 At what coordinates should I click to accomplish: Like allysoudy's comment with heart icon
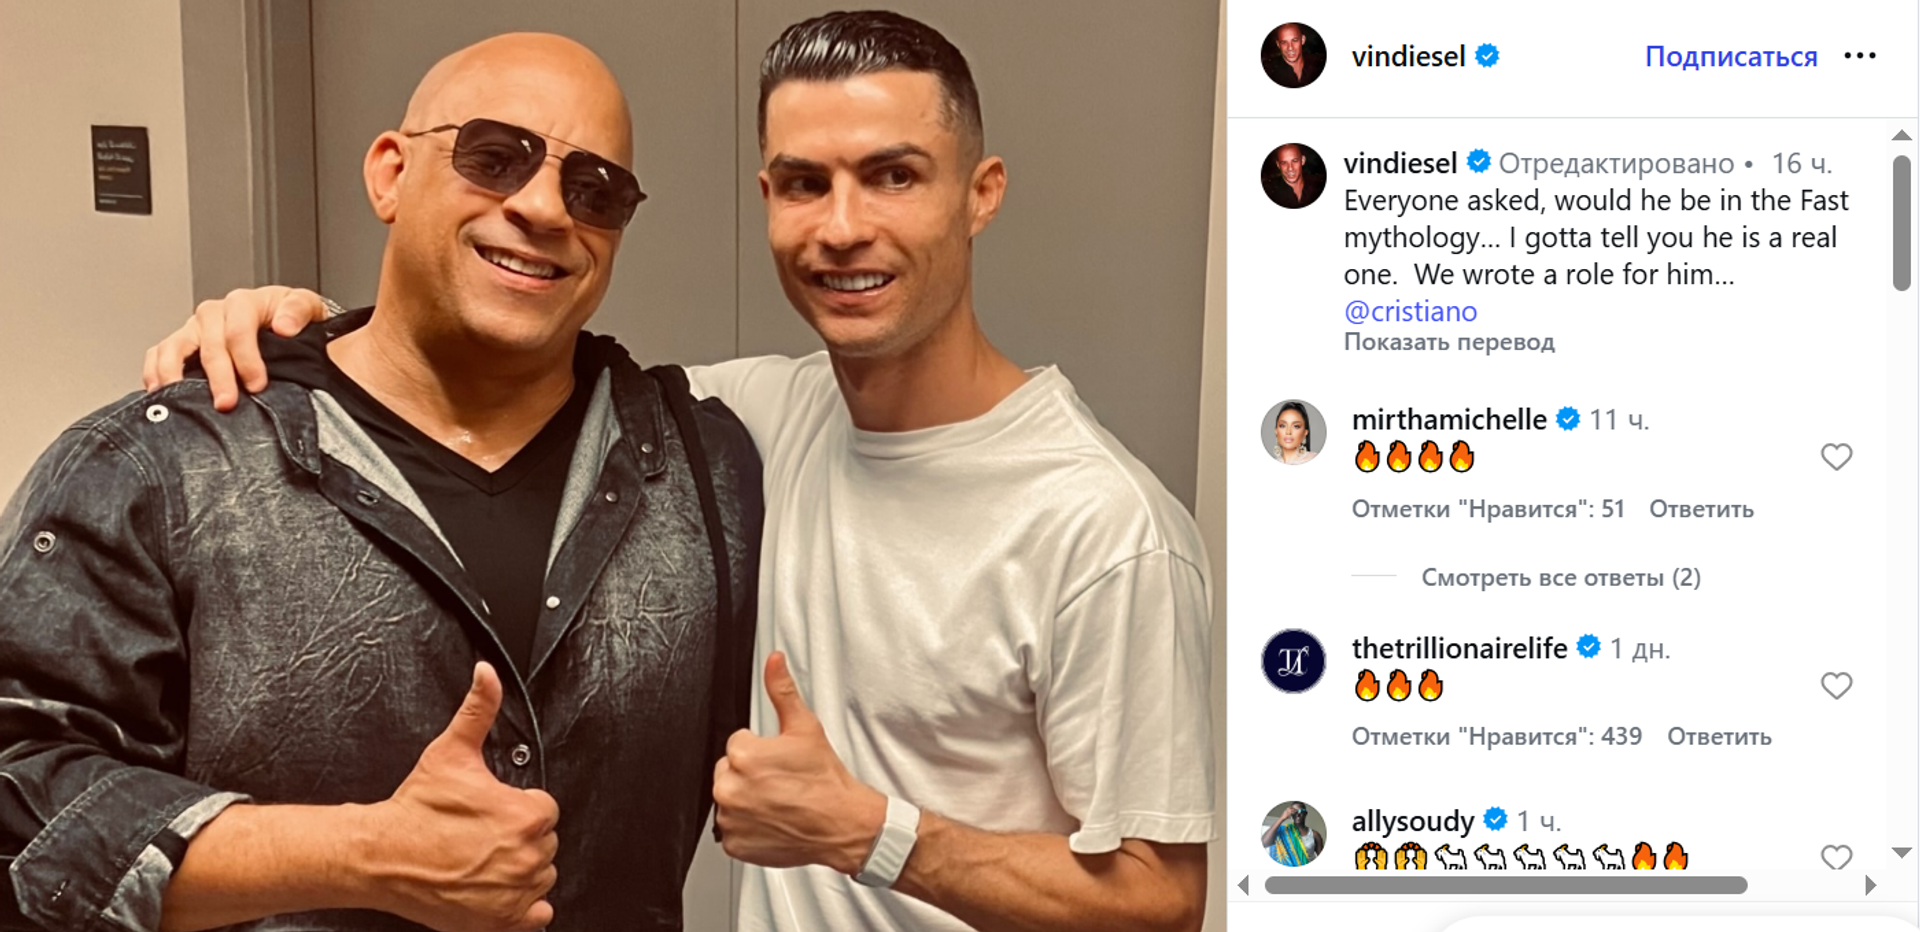[1836, 857]
